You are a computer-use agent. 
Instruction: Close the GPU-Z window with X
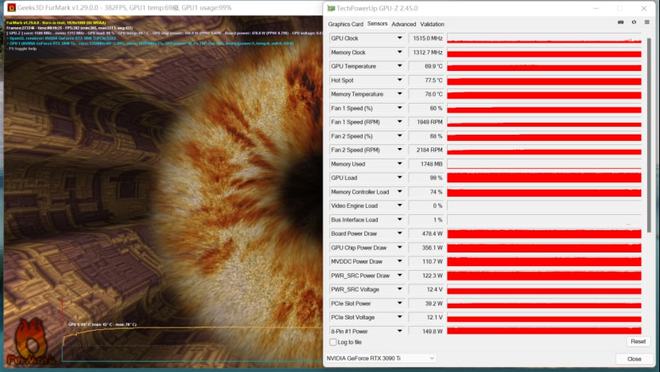(x=644, y=8)
